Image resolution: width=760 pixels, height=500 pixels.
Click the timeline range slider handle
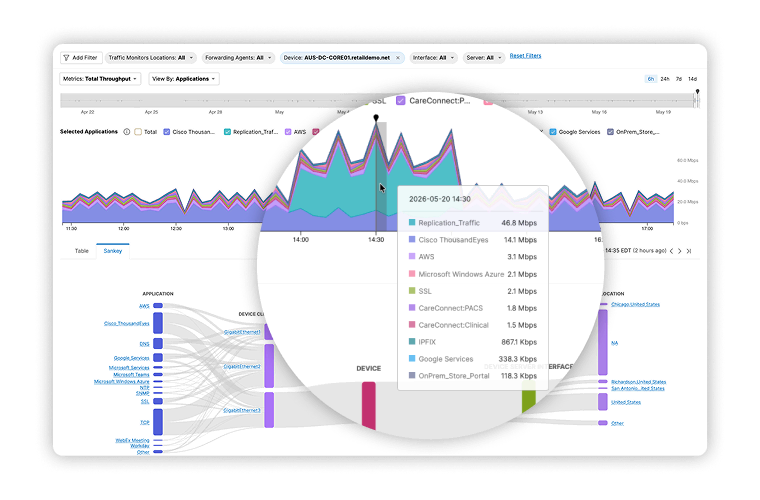(697, 98)
